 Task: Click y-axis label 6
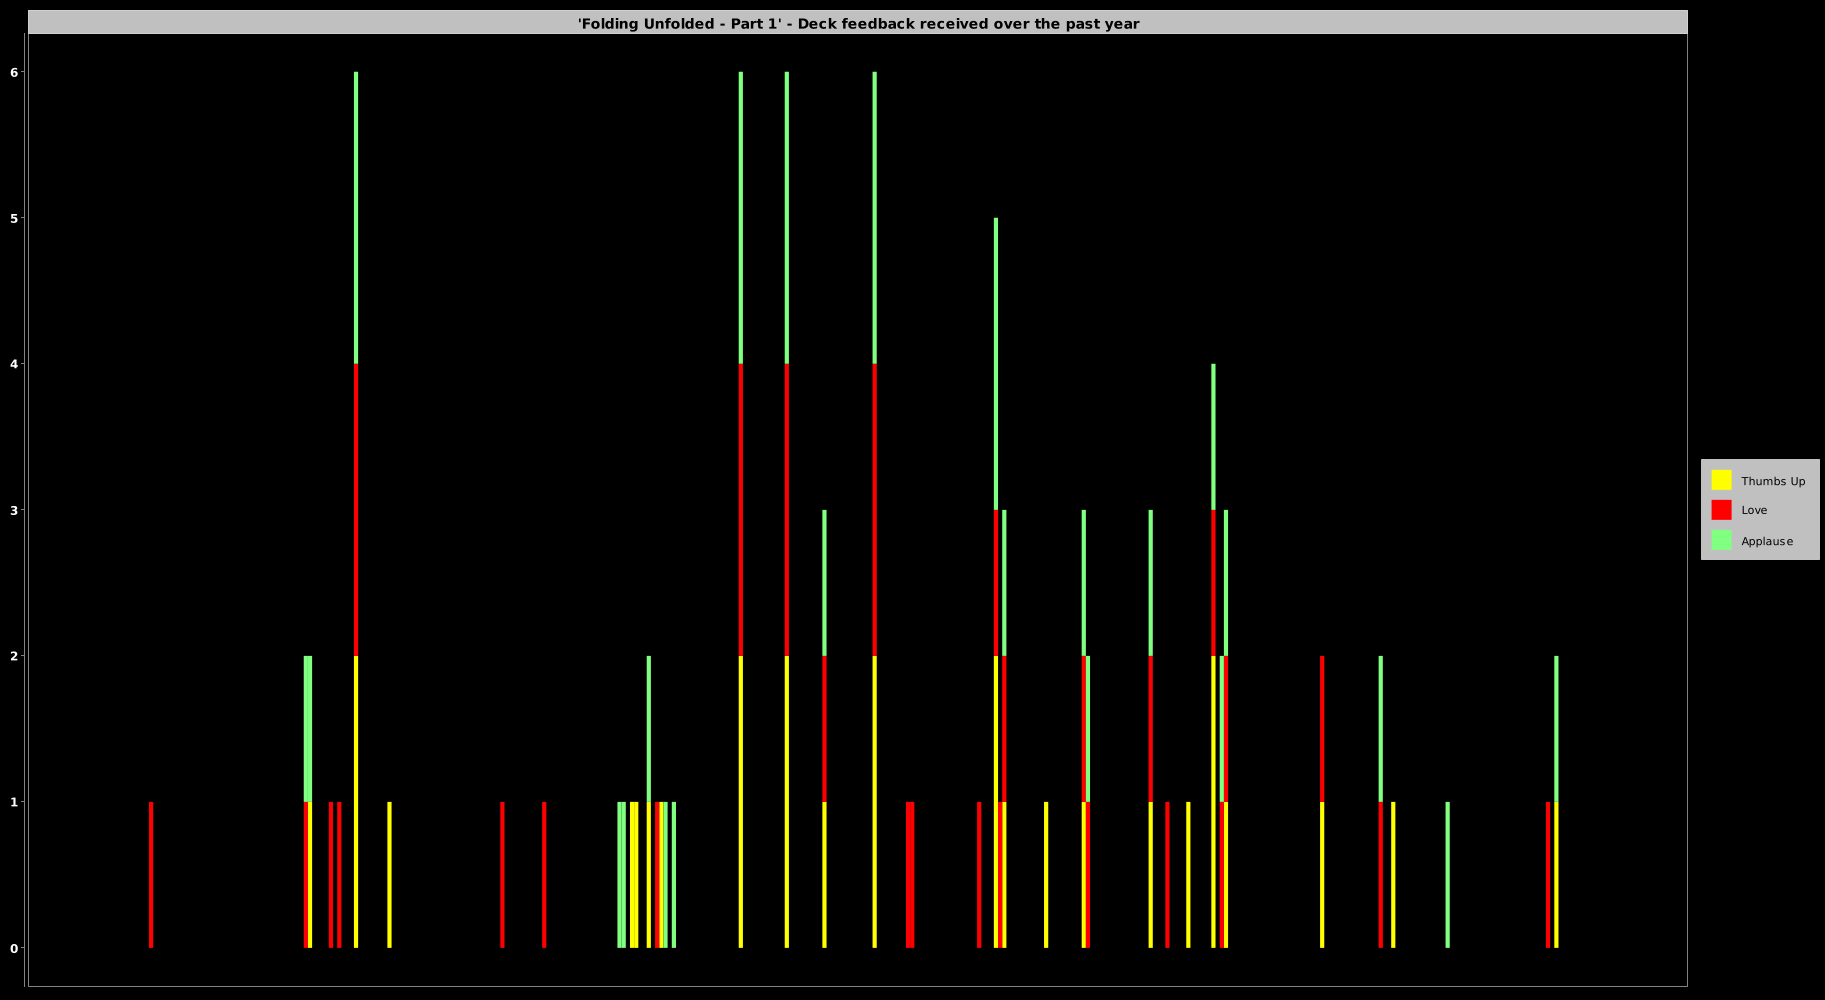coord(14,72)
